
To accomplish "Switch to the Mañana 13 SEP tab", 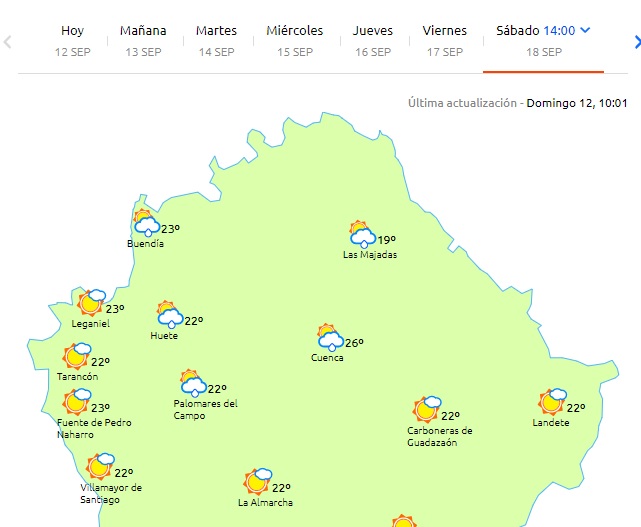I will 143,41.
